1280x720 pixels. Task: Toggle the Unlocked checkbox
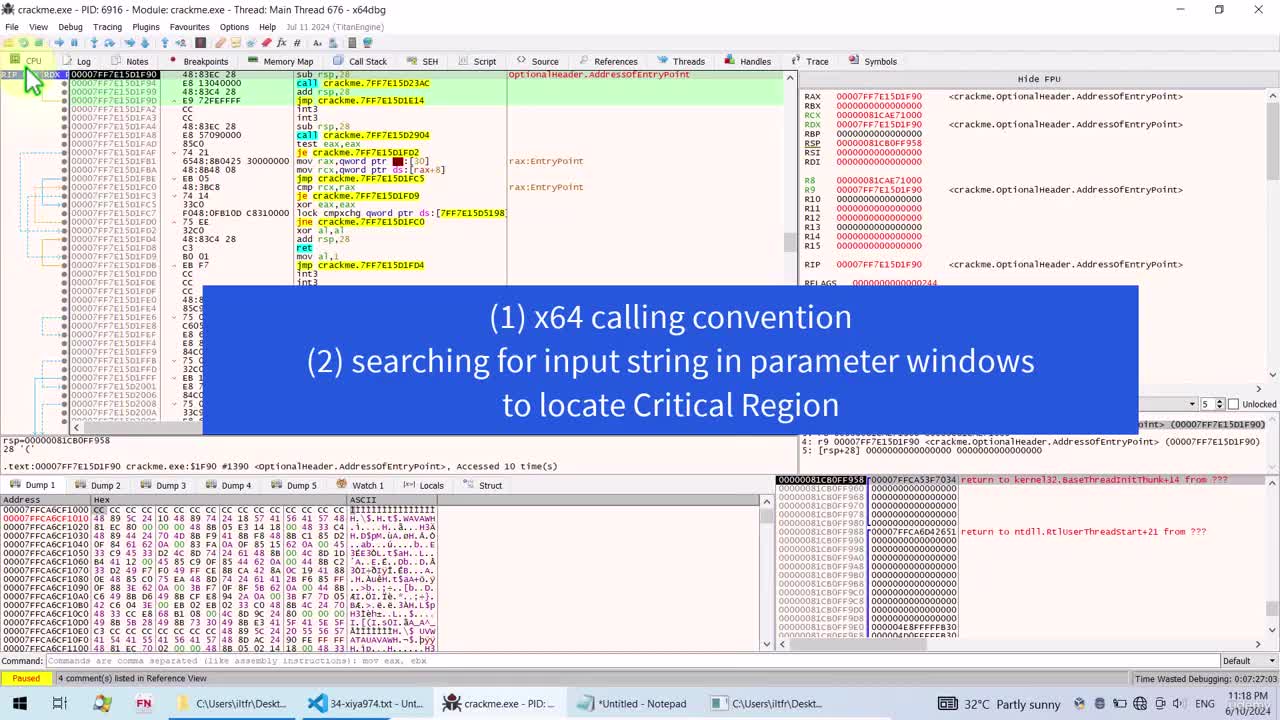[1233, 404]
